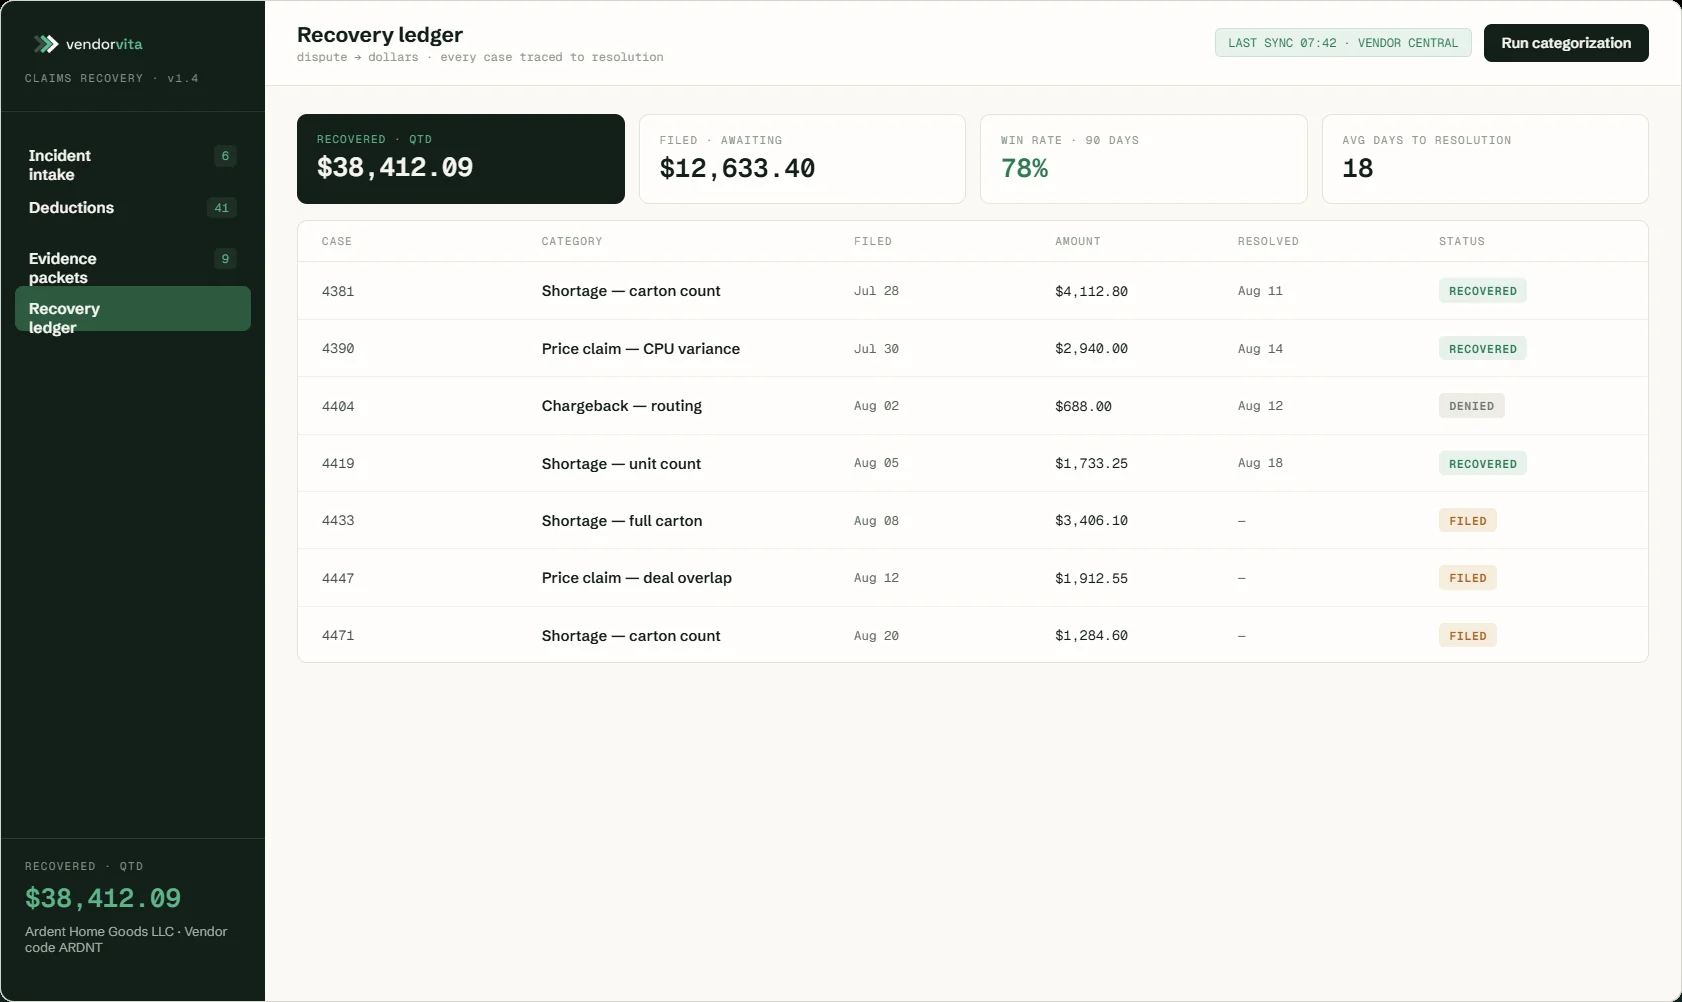Click the Last sync 07:42 Vendor Central badge
Screen dimensions: 1682x1002
[x=1343, y=43]
